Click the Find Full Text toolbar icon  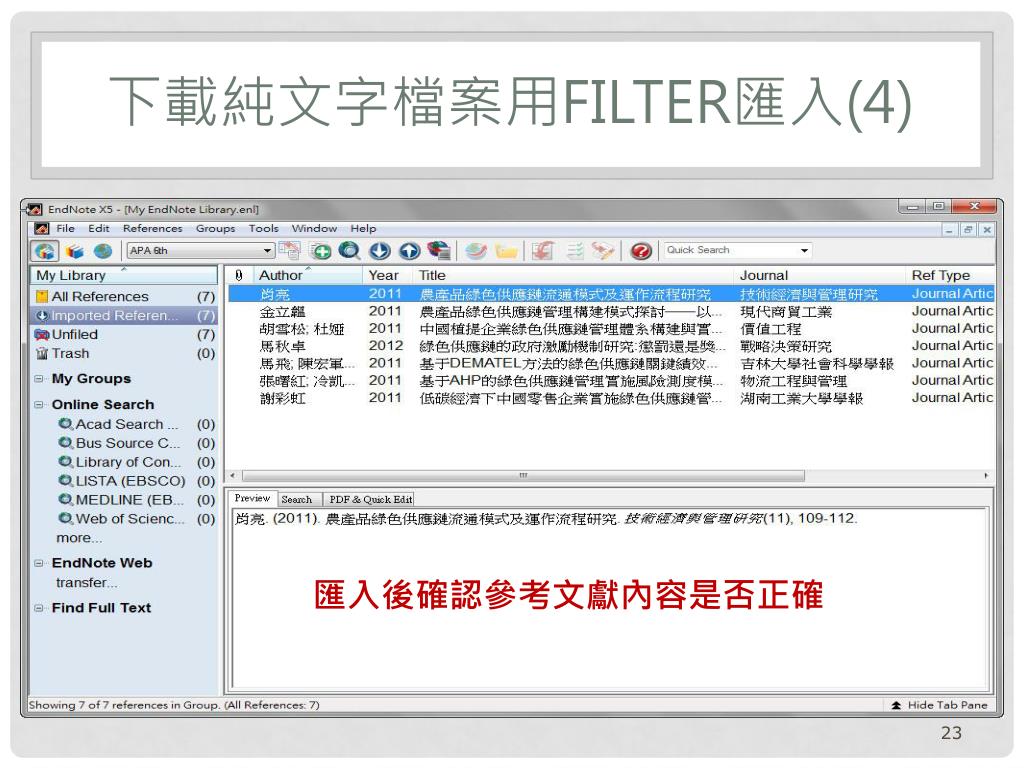[x=439, y=251]
